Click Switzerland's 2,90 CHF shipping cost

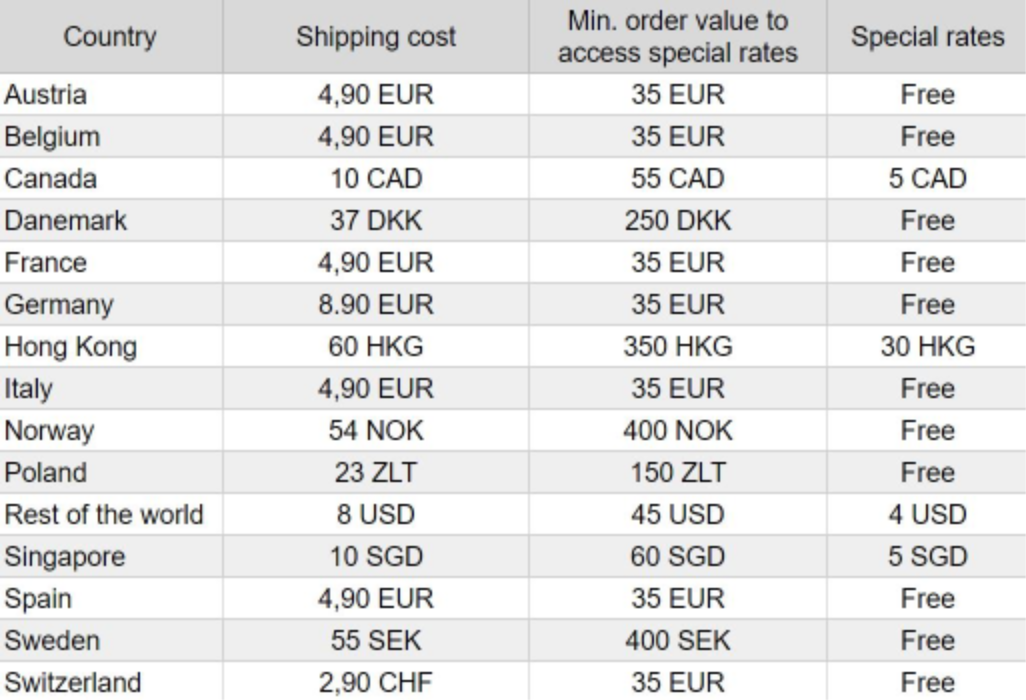click(x=376, y=683)
